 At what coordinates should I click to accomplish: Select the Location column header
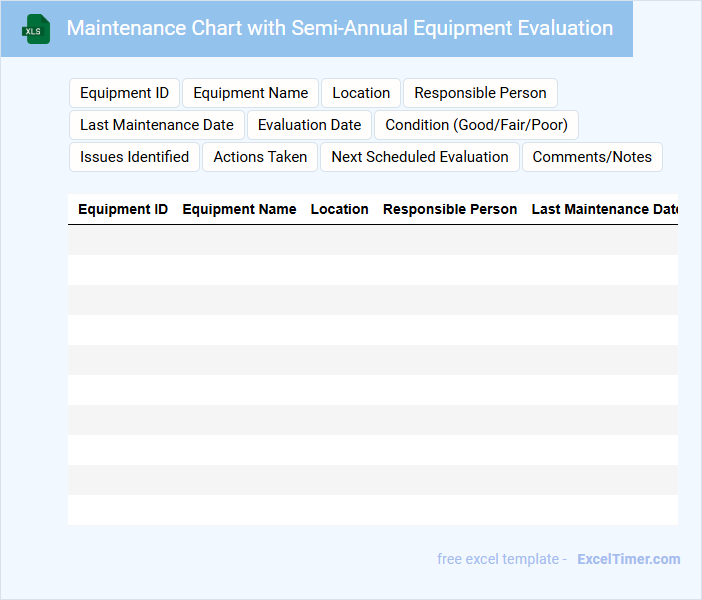pos(339,210)
